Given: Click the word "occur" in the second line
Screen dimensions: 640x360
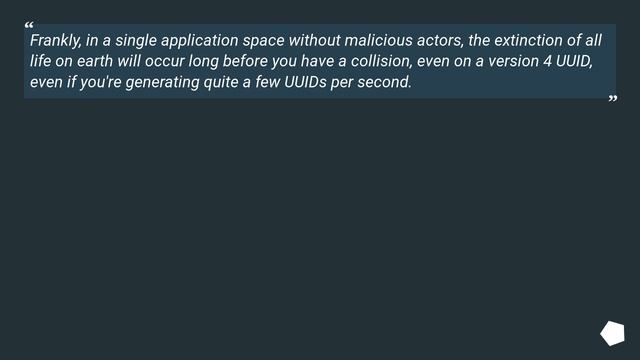Looking at the screenshot, I should click(164, 61).
